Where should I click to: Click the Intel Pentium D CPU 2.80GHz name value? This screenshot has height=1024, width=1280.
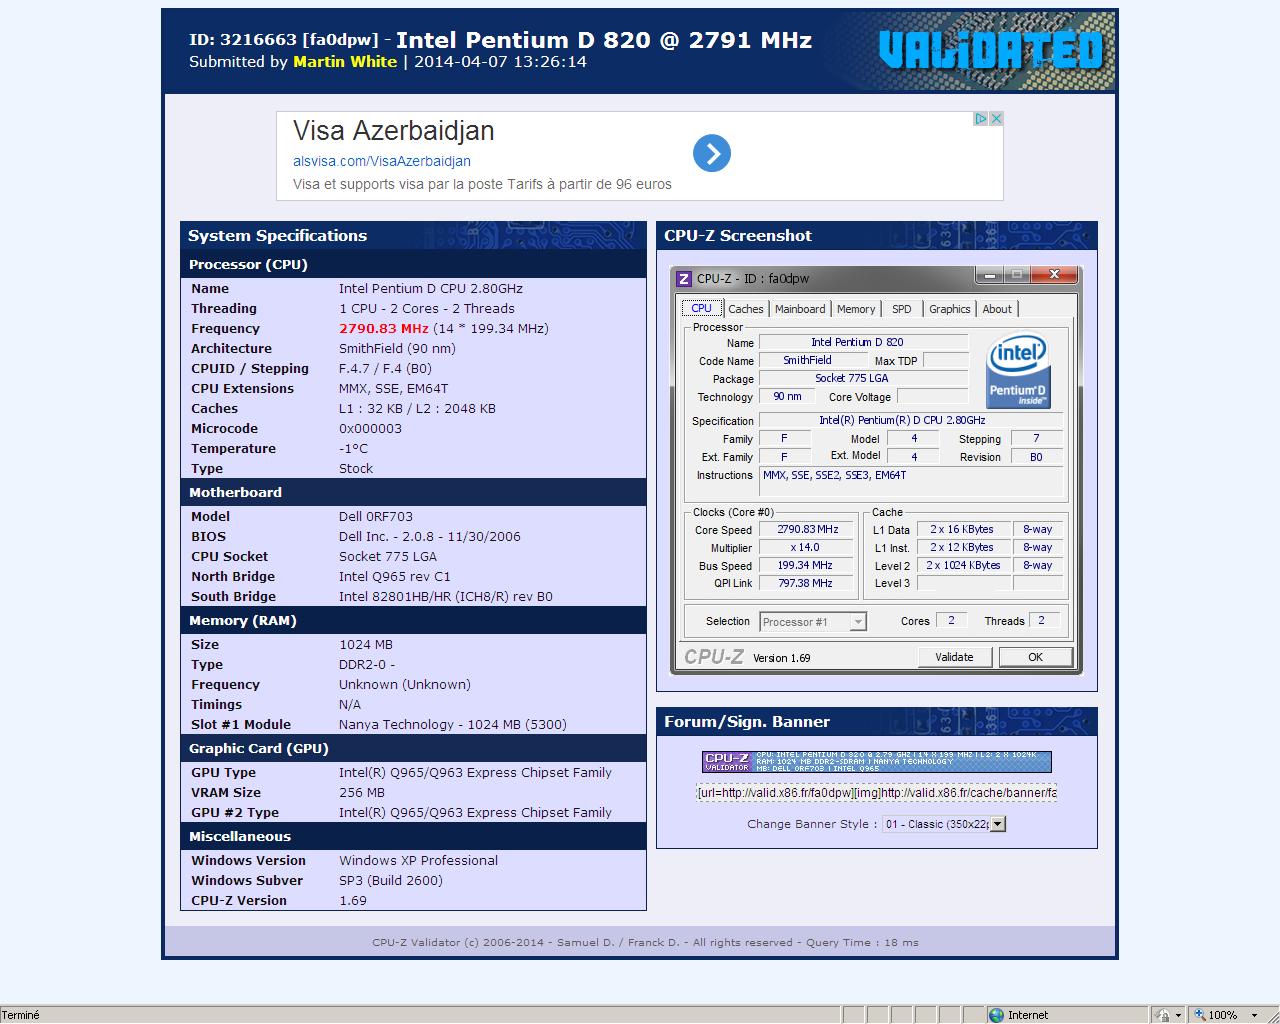pyautogui.click(x=431, y=289)
